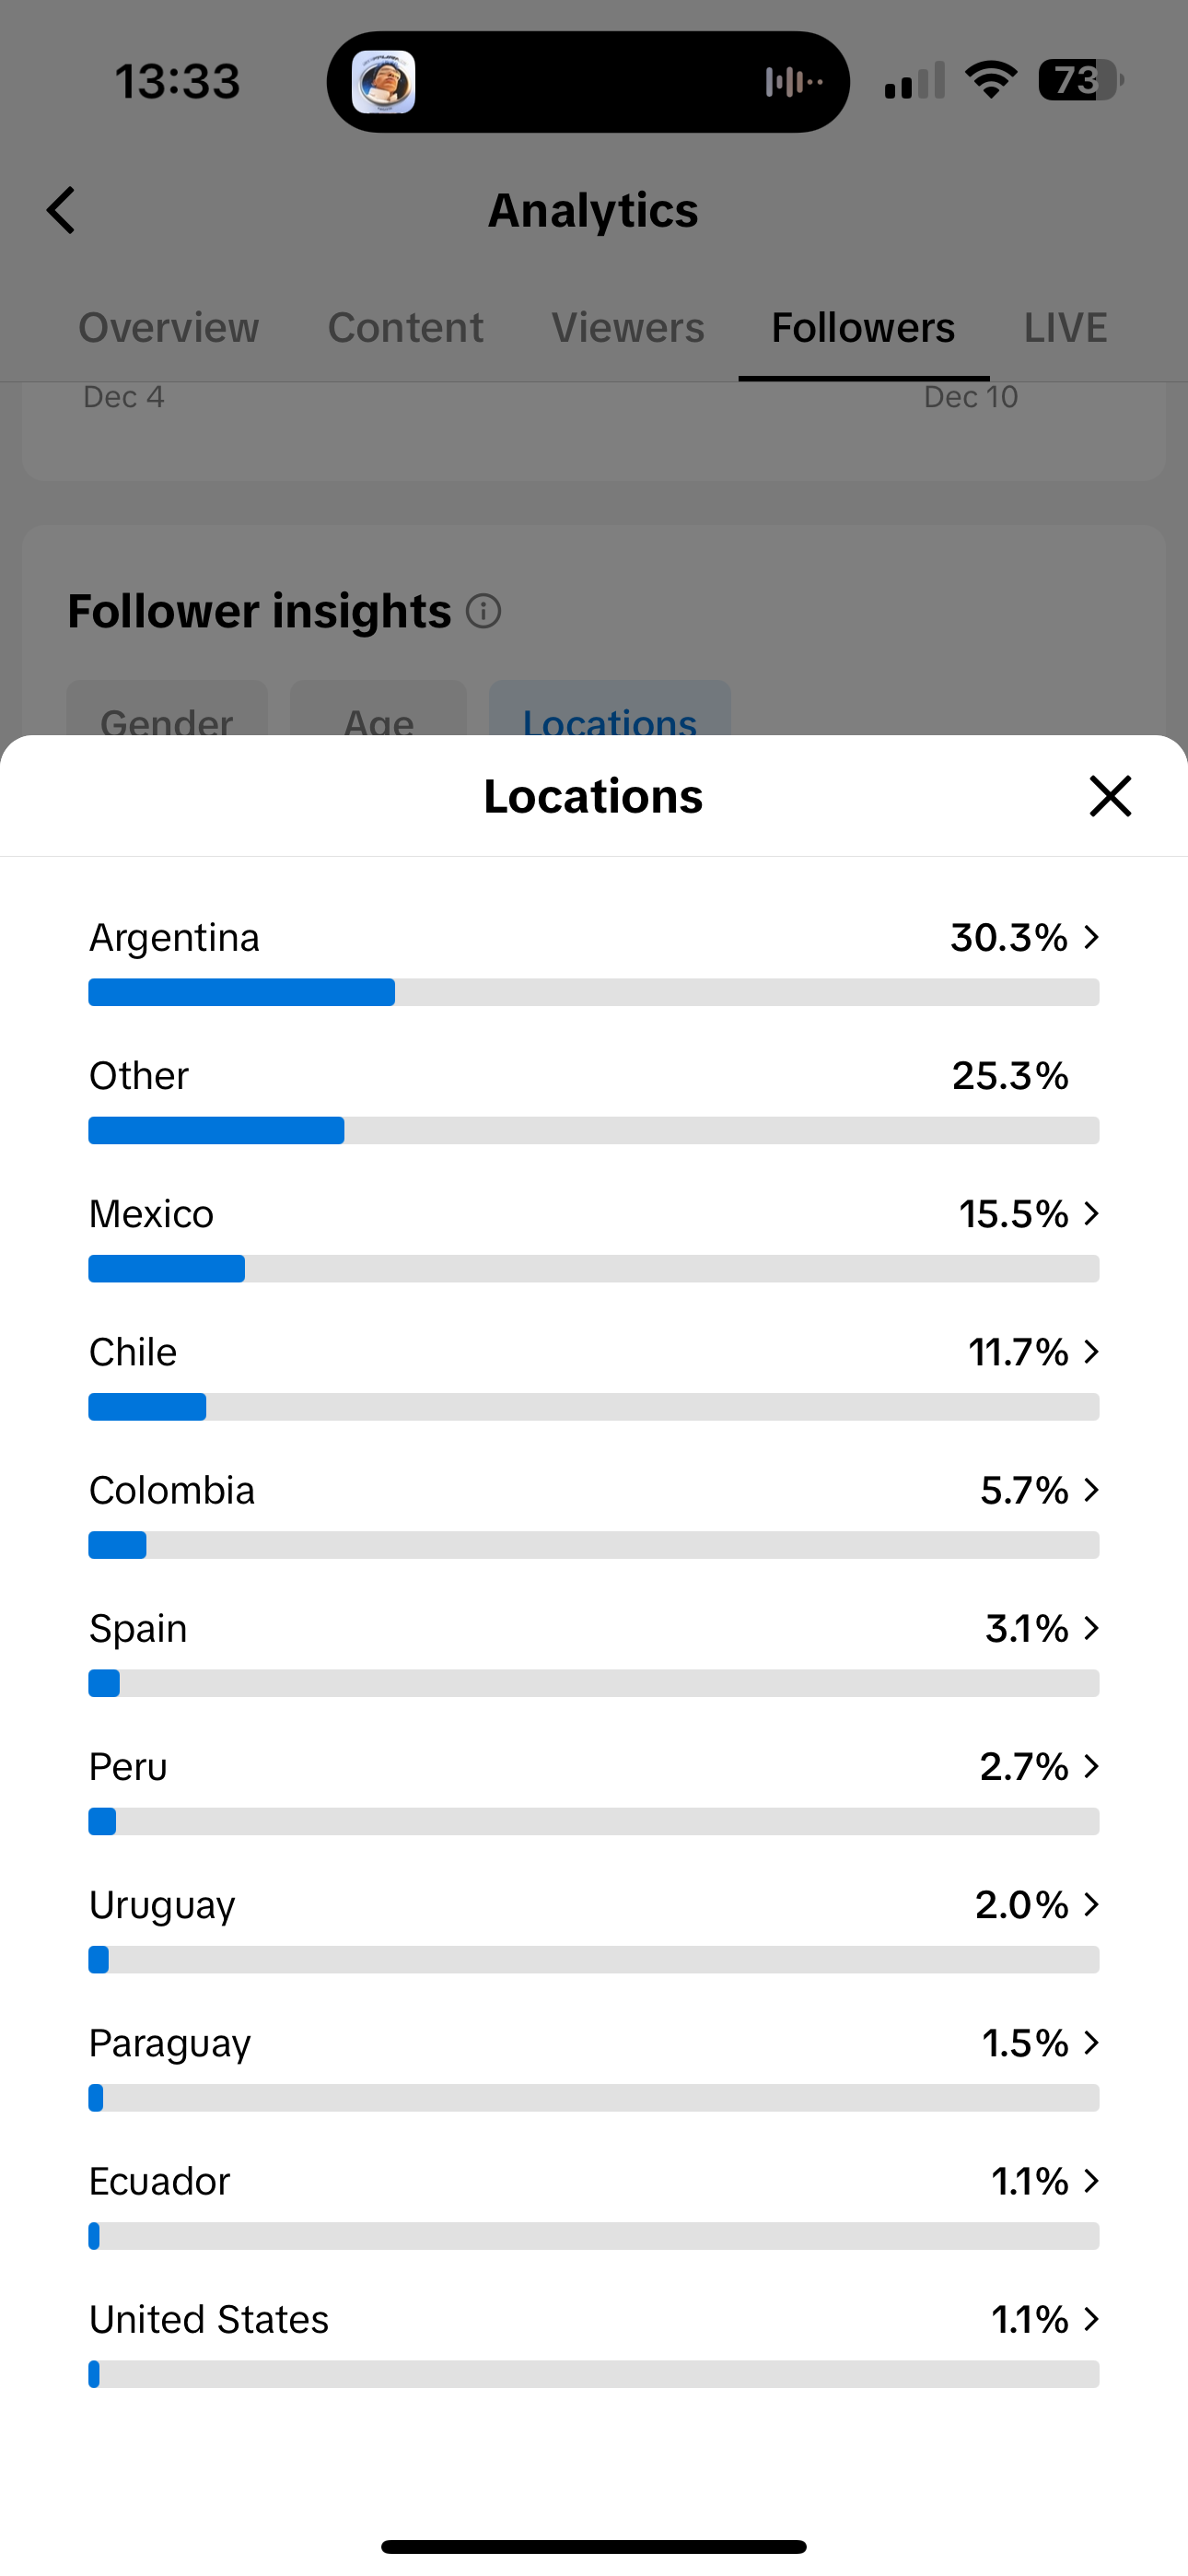The height and width of the screenshot is (2576, 1188).
Task: Switch to the Overview tab
Action: click(x=169, y=328)
